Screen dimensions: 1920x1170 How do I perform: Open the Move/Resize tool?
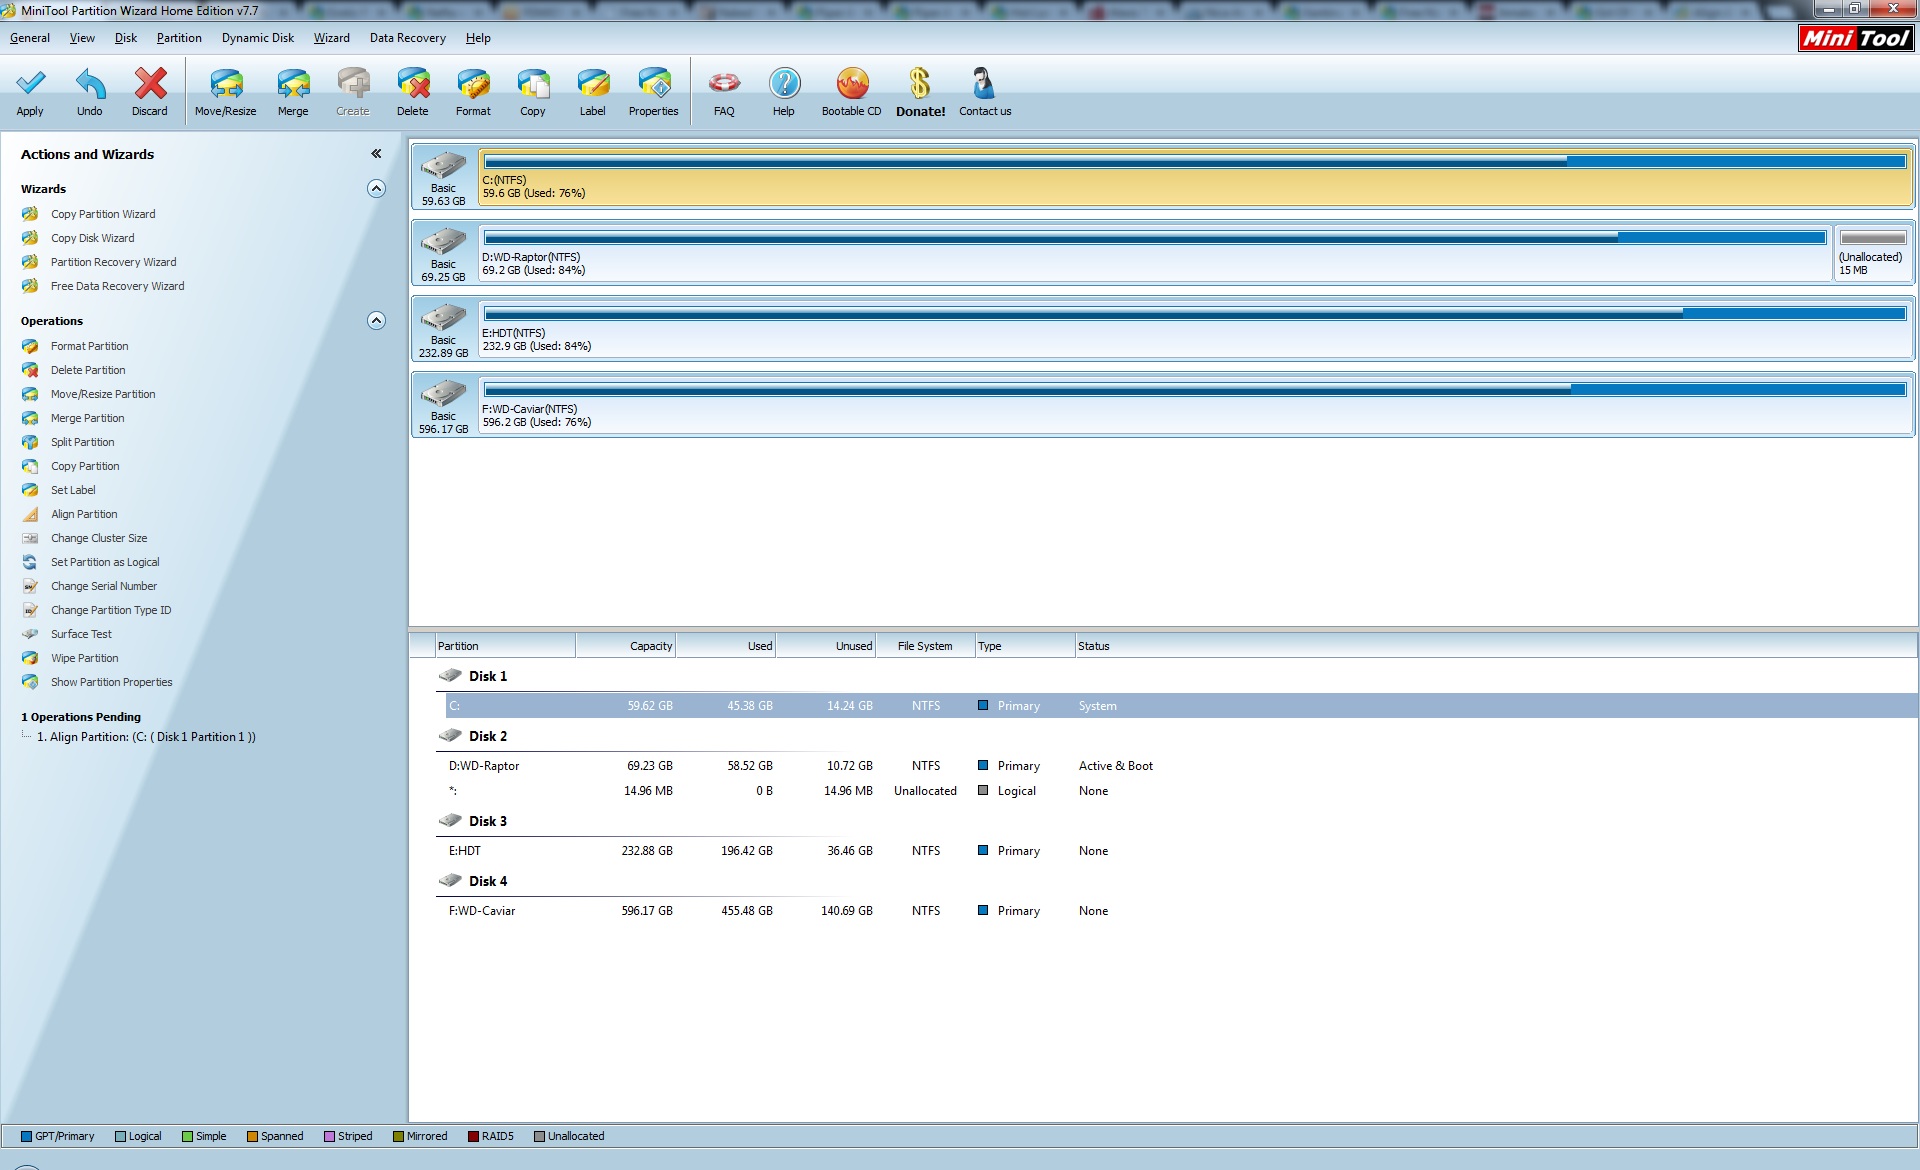(x=226, y=84)
